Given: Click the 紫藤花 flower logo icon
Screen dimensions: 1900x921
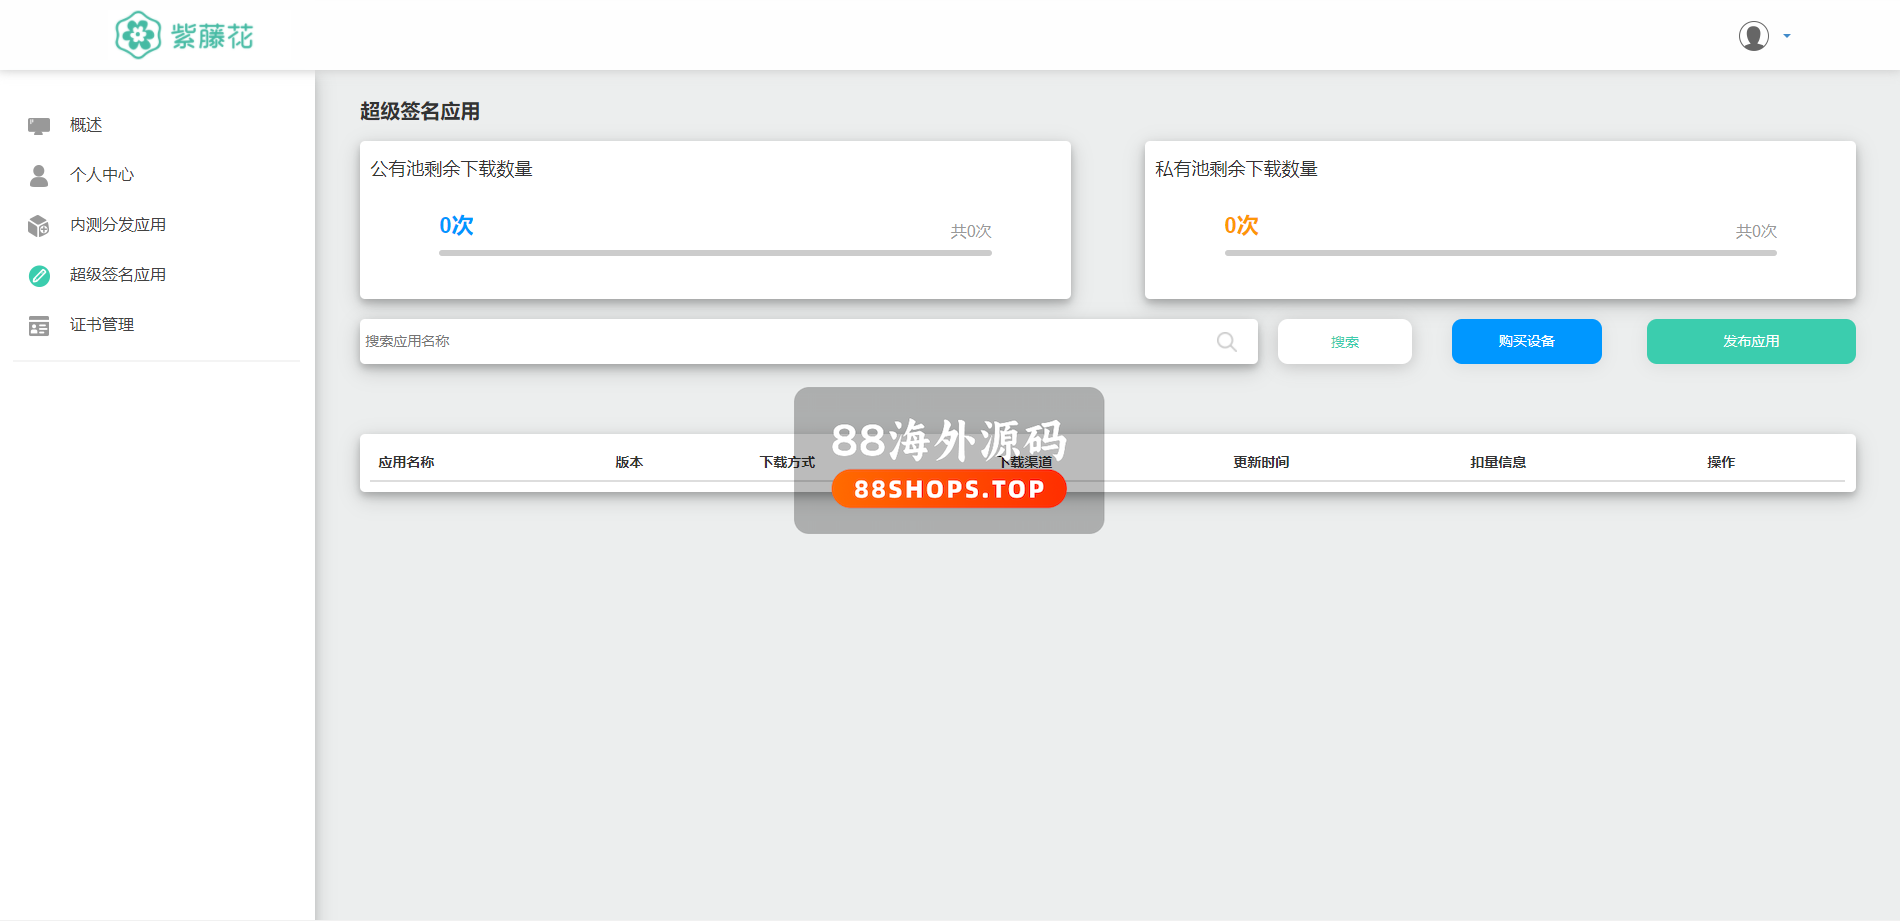Looking at the screenshot, I should (x=138, y=36).
